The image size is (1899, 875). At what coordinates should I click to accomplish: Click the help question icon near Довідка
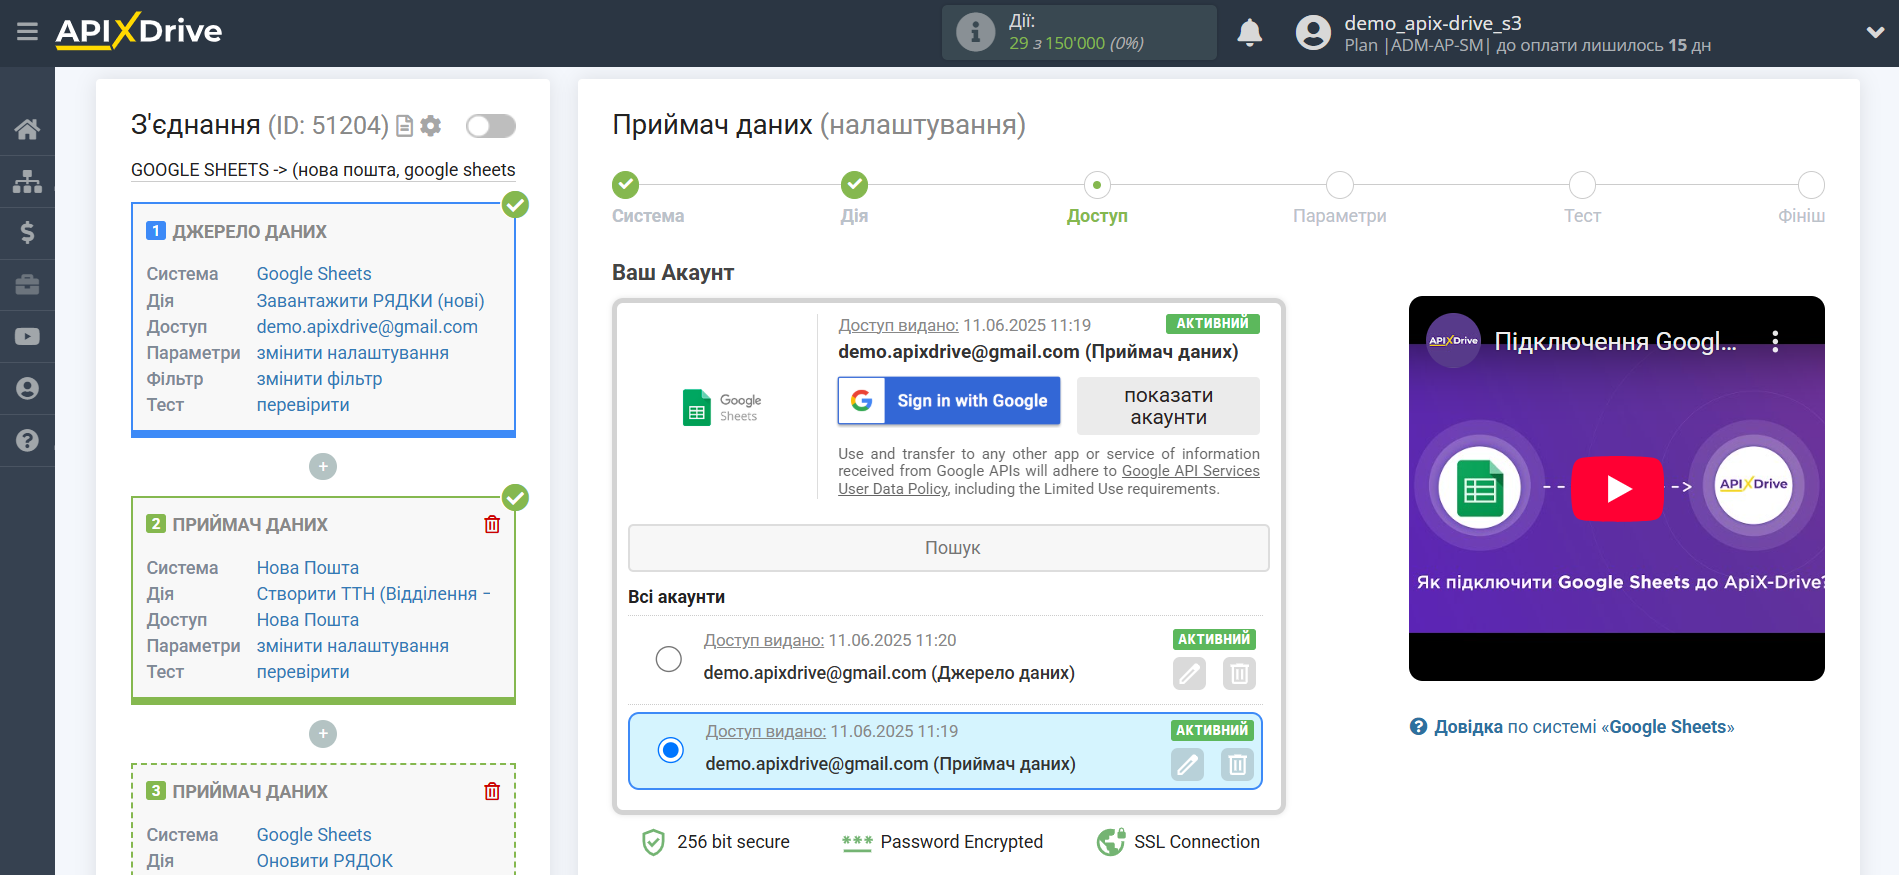(1418, 727)
